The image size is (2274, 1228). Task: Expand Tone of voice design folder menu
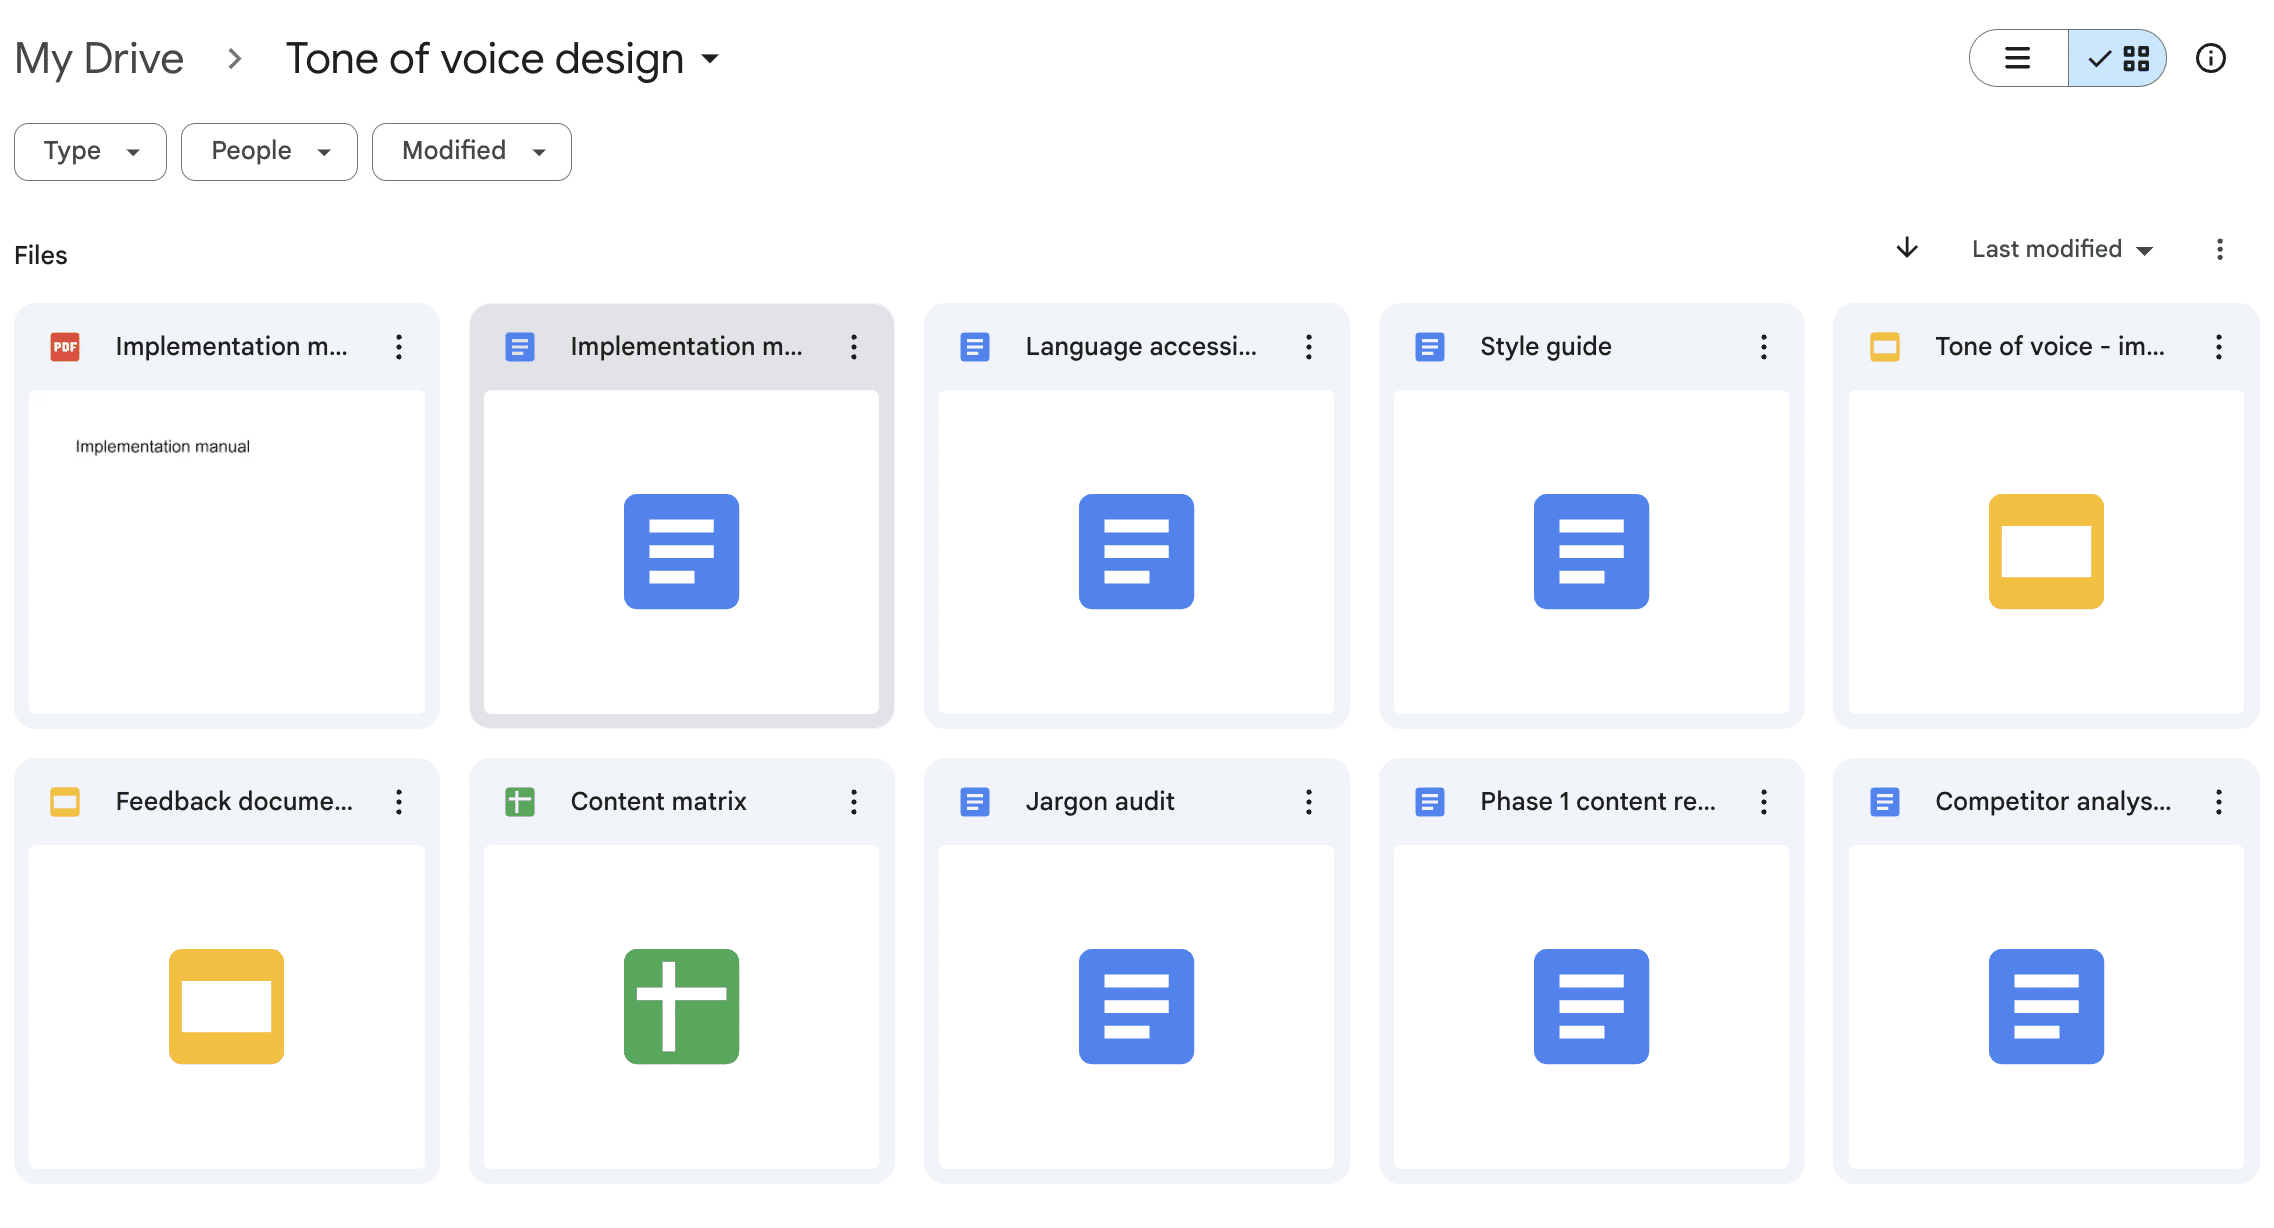pyautogui.click(x=709, y=59)
